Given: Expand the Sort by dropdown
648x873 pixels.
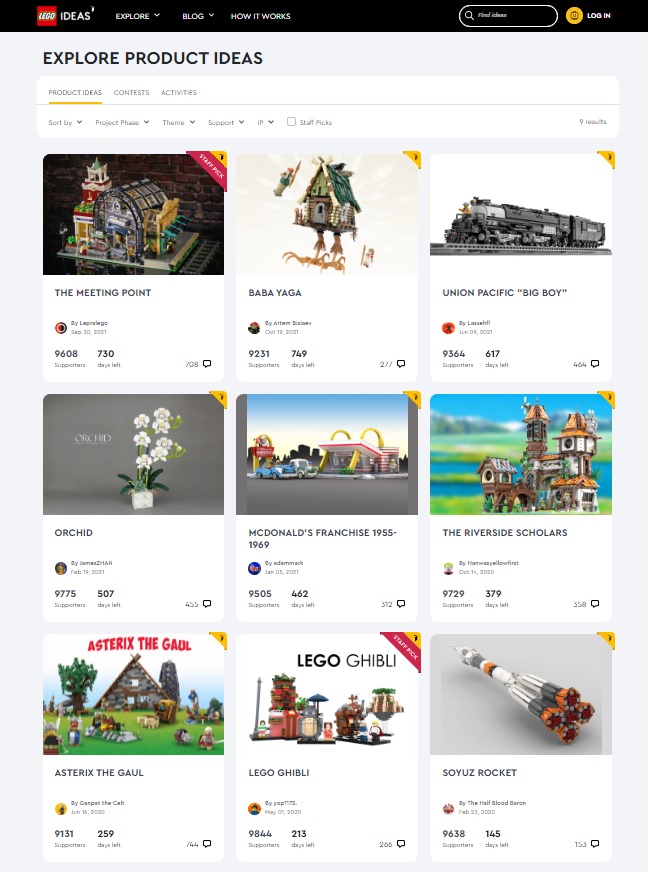Looking at the screenshot, I should [65, 122].
